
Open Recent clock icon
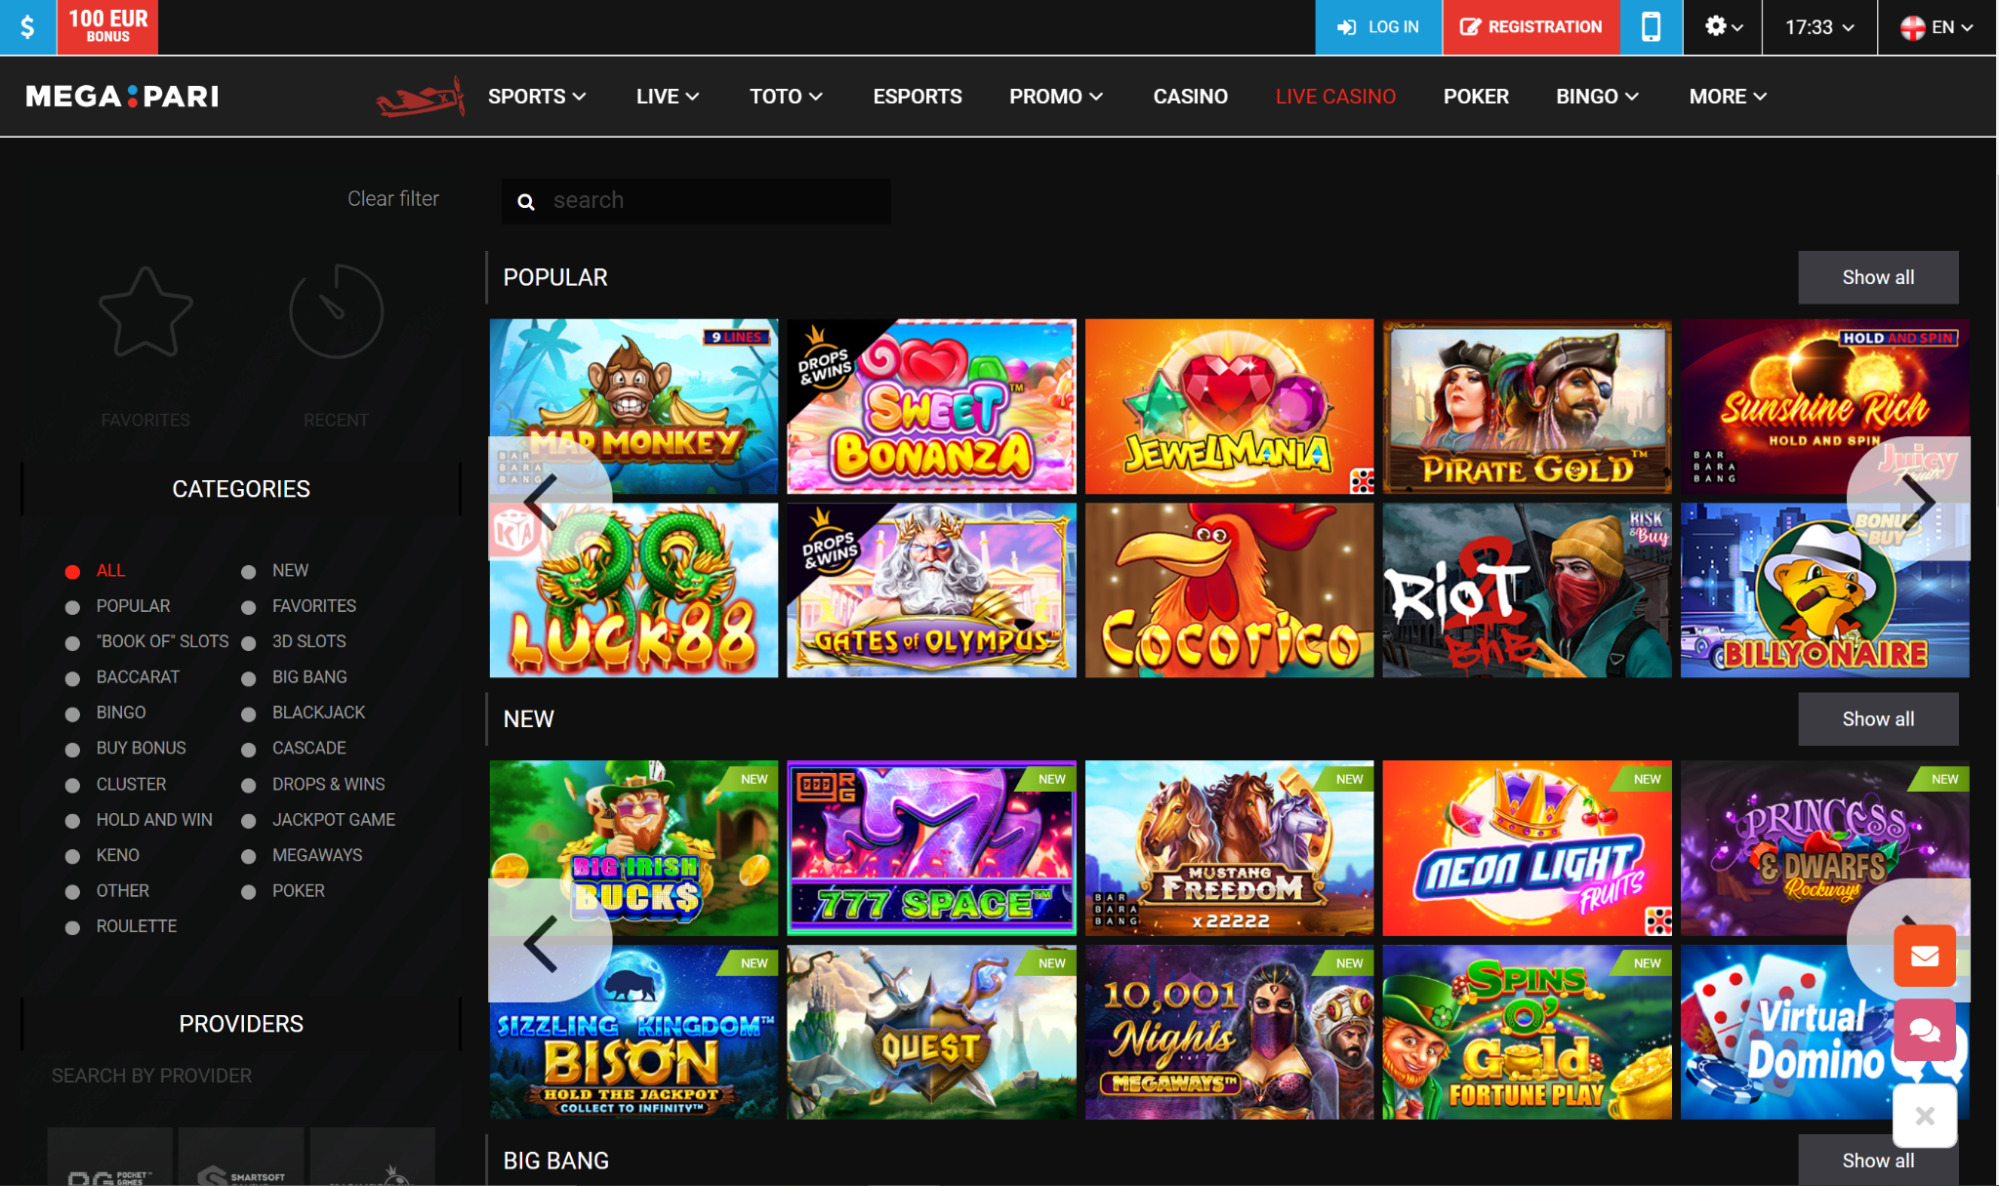pyautogui.click(x=336, y=311)
